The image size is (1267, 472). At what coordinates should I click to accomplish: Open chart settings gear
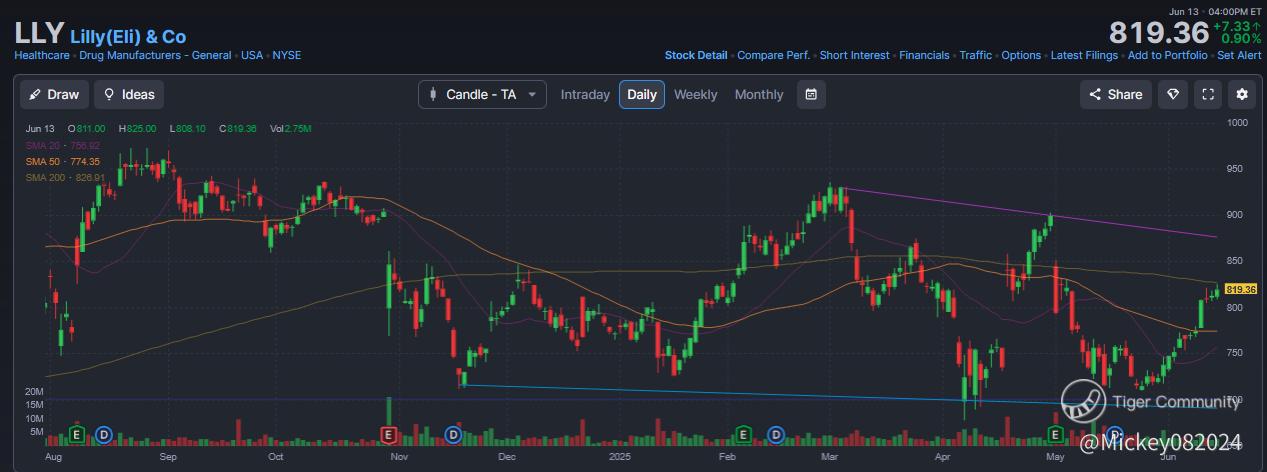(x=1242, y=94)
